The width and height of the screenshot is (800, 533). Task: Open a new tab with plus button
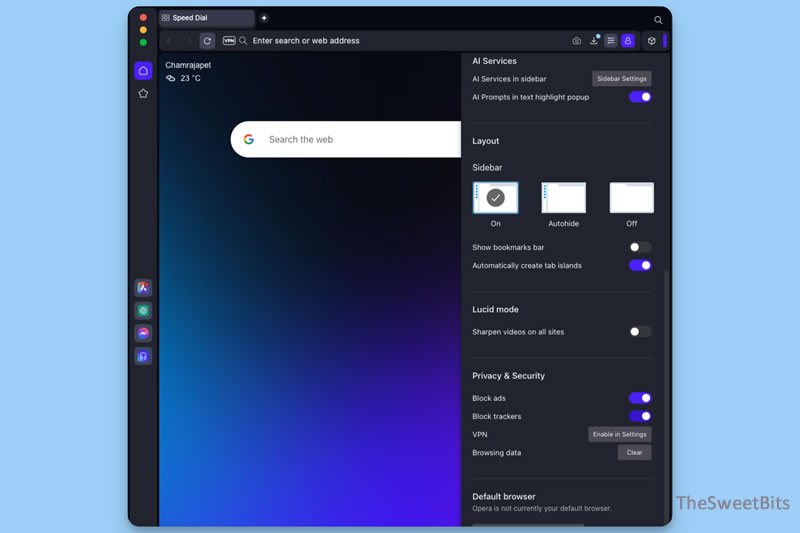tap(264, 18)
